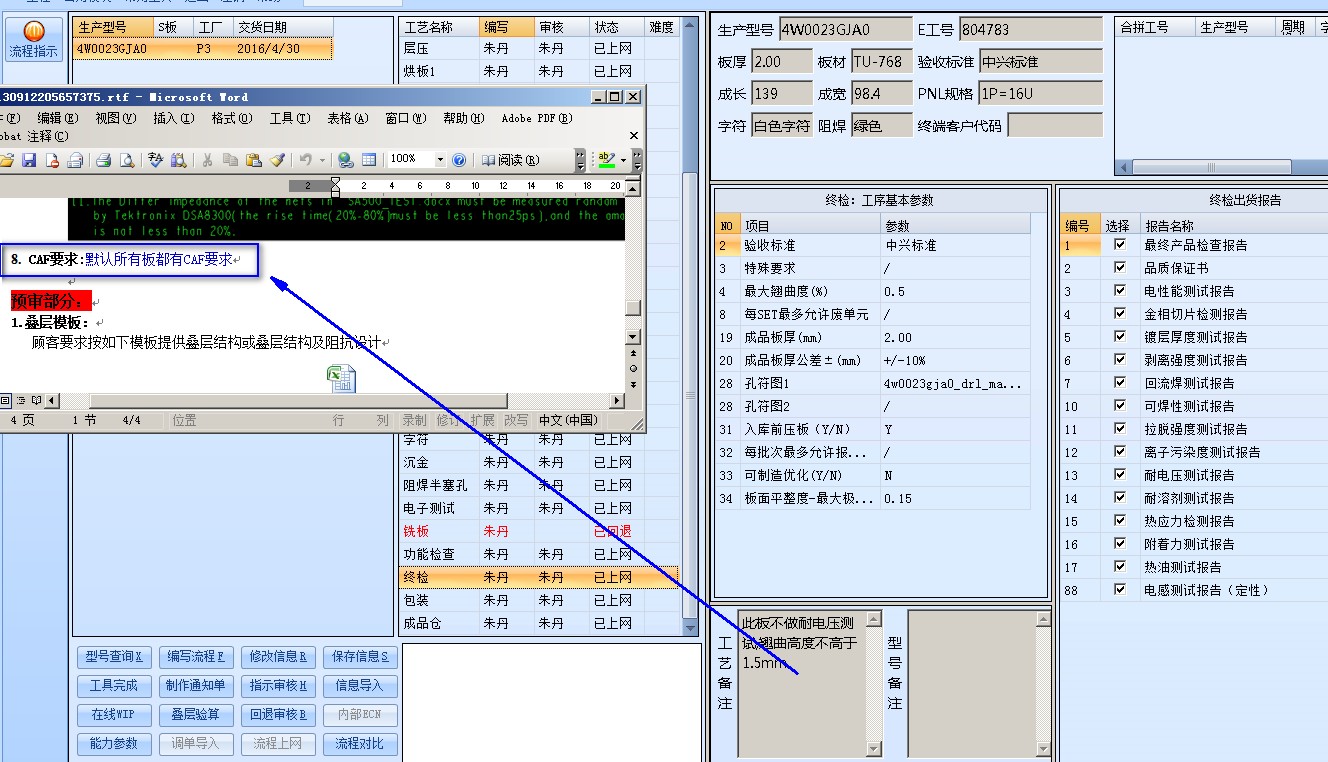Run spelling and grammar check icon
The image size is (1328, 762).
155,160
